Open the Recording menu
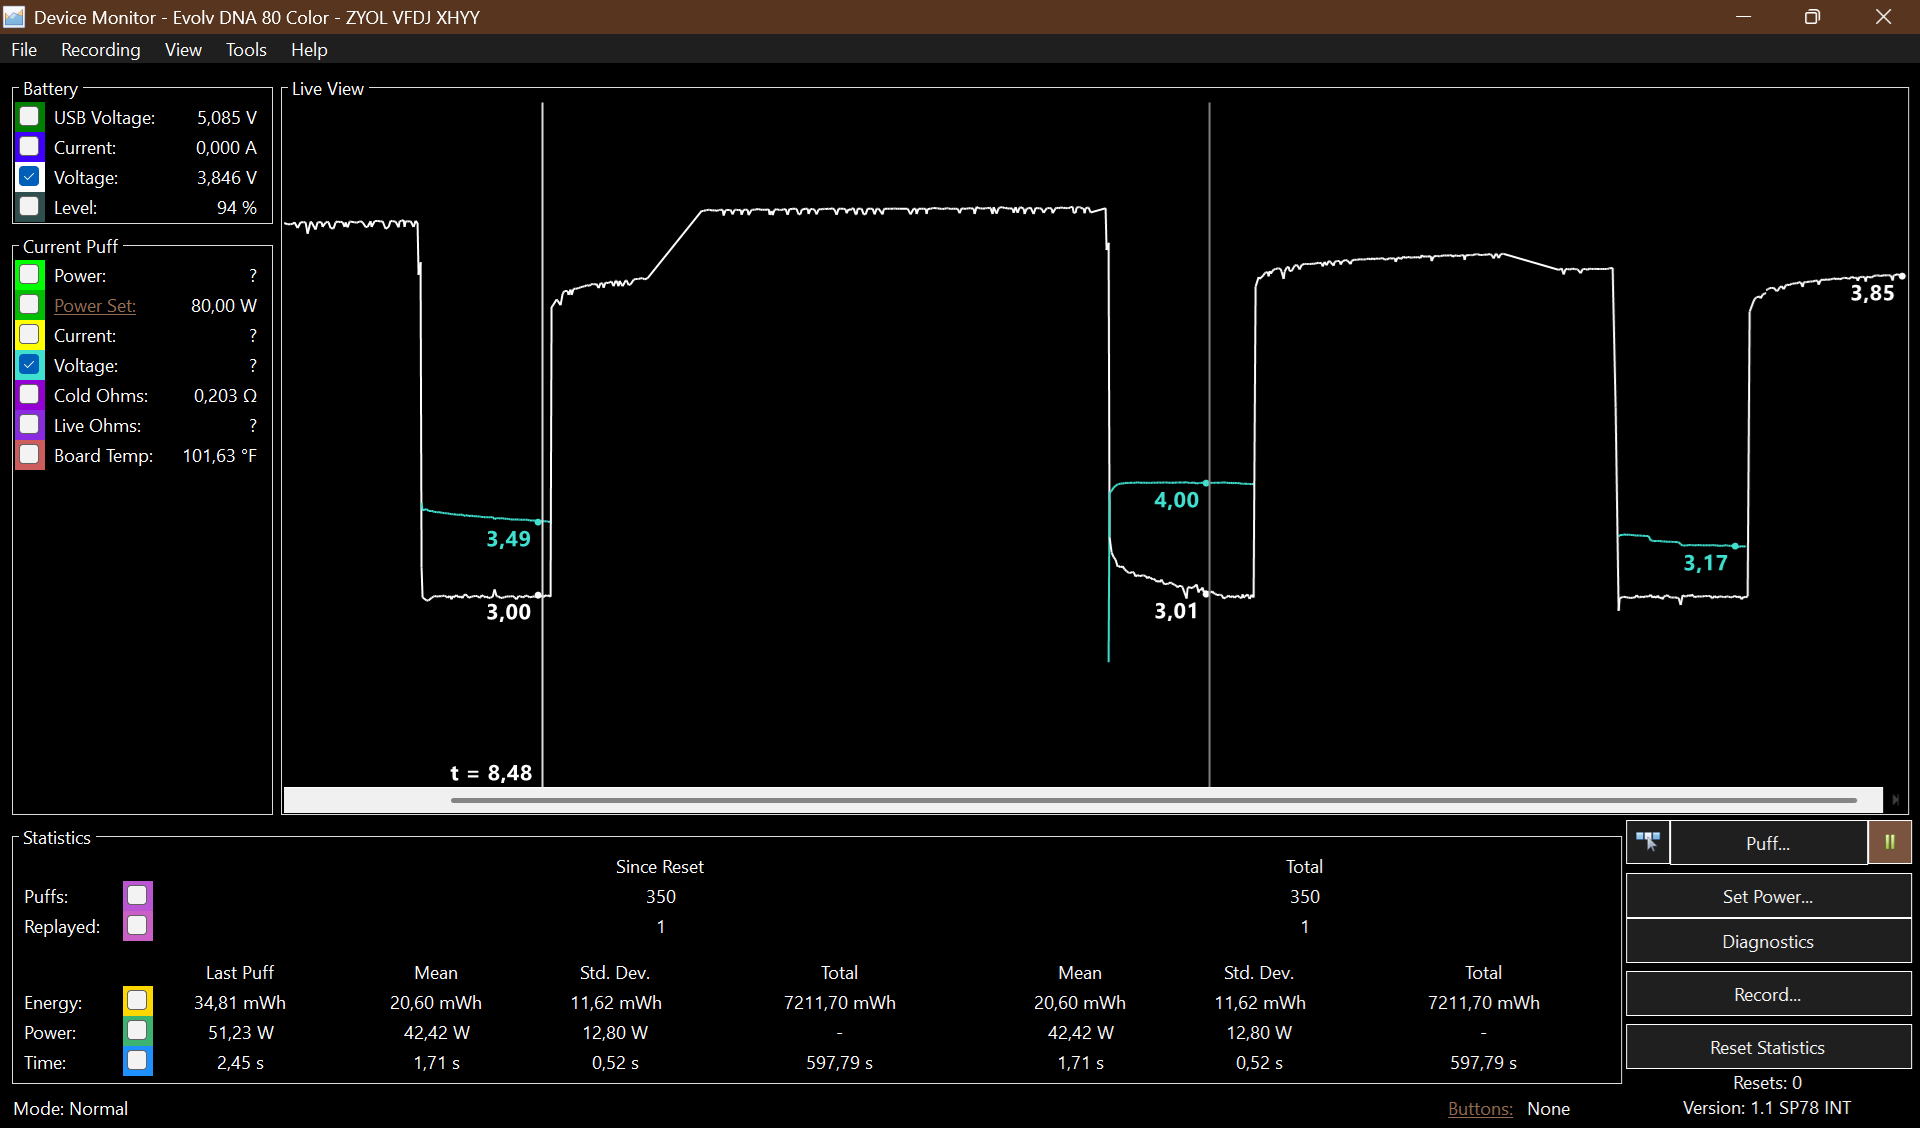 click(x=100, y=49)
